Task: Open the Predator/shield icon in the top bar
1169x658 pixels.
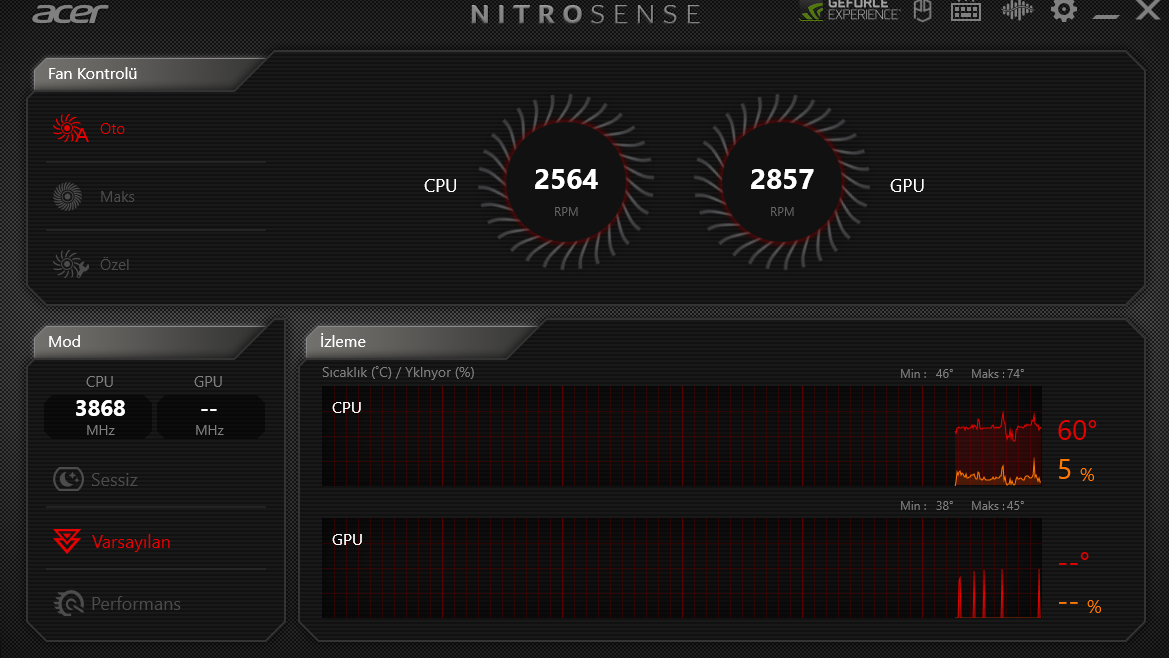Action: pyautogui.click(x=923, y=10)
